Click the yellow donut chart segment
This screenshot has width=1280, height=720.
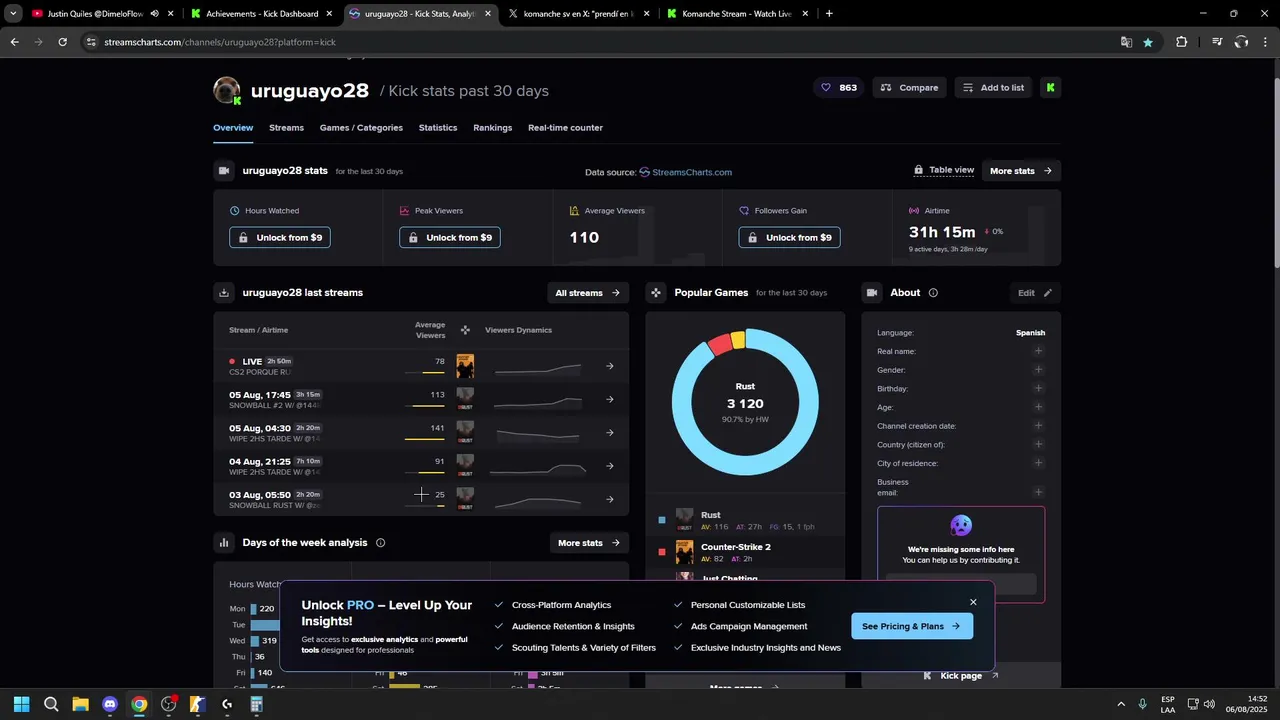click(738, 339)
